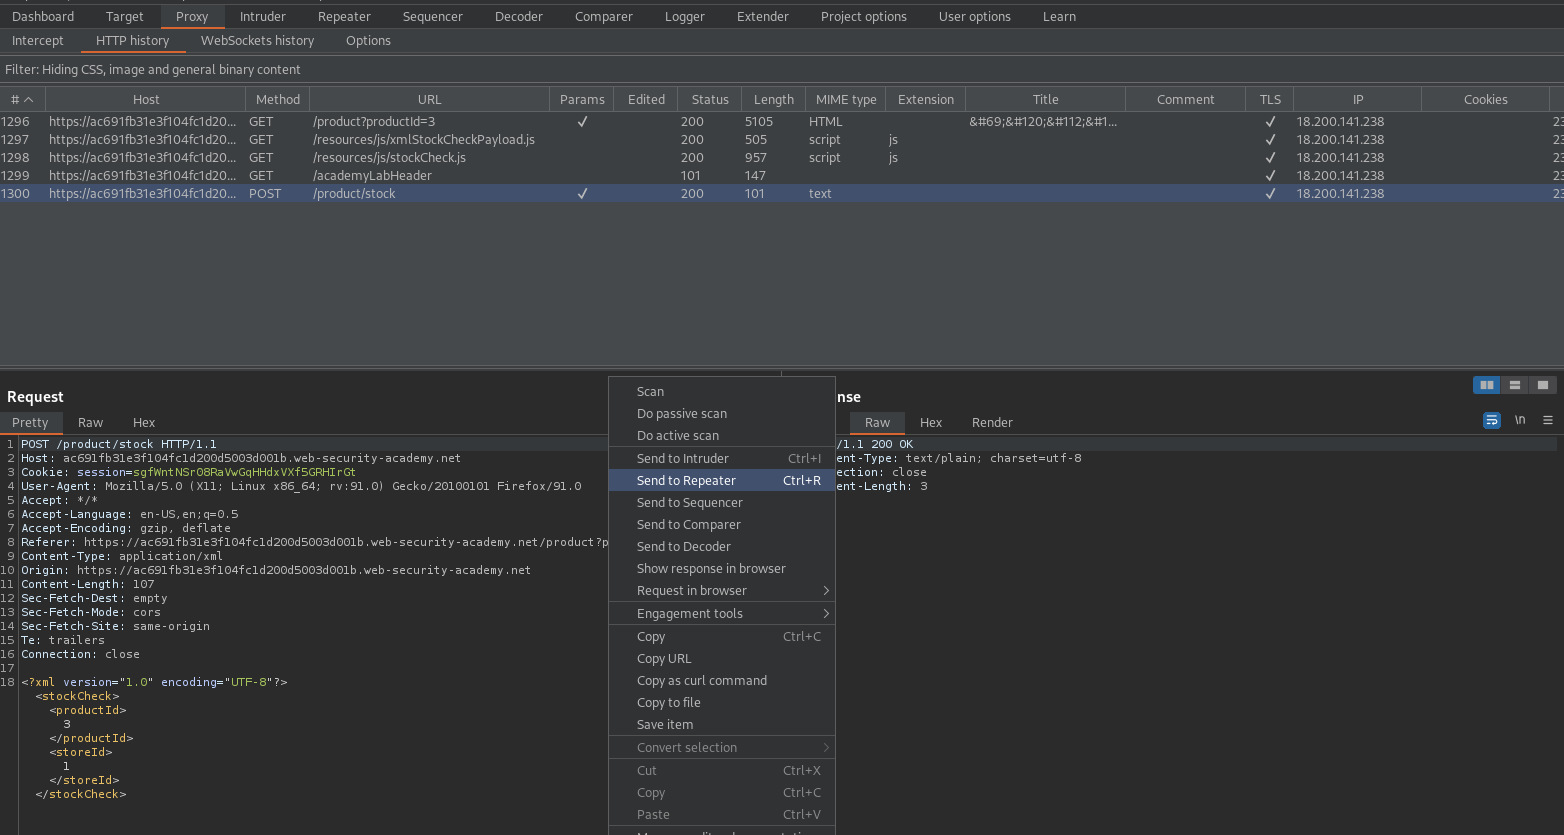The width and height of the screenshot is (1564, 835).
Task: Choose Send to Decoder
Action: pyautogui.click(x=722, y=547)
